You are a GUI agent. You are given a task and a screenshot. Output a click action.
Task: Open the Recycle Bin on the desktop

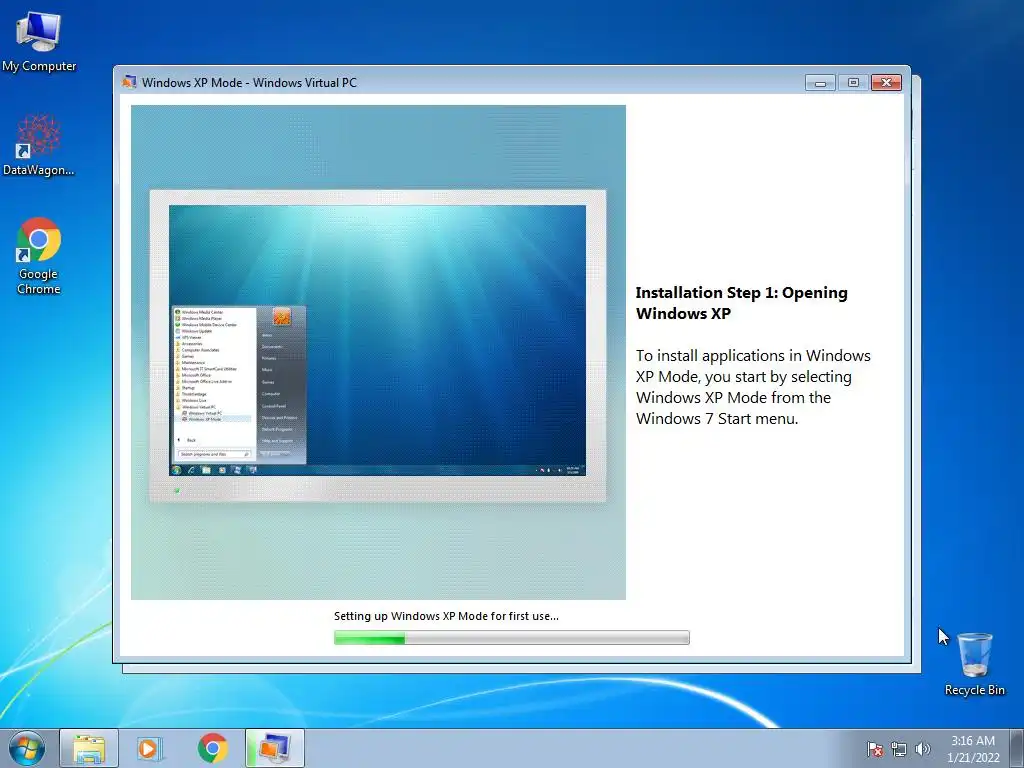[974, 664]
